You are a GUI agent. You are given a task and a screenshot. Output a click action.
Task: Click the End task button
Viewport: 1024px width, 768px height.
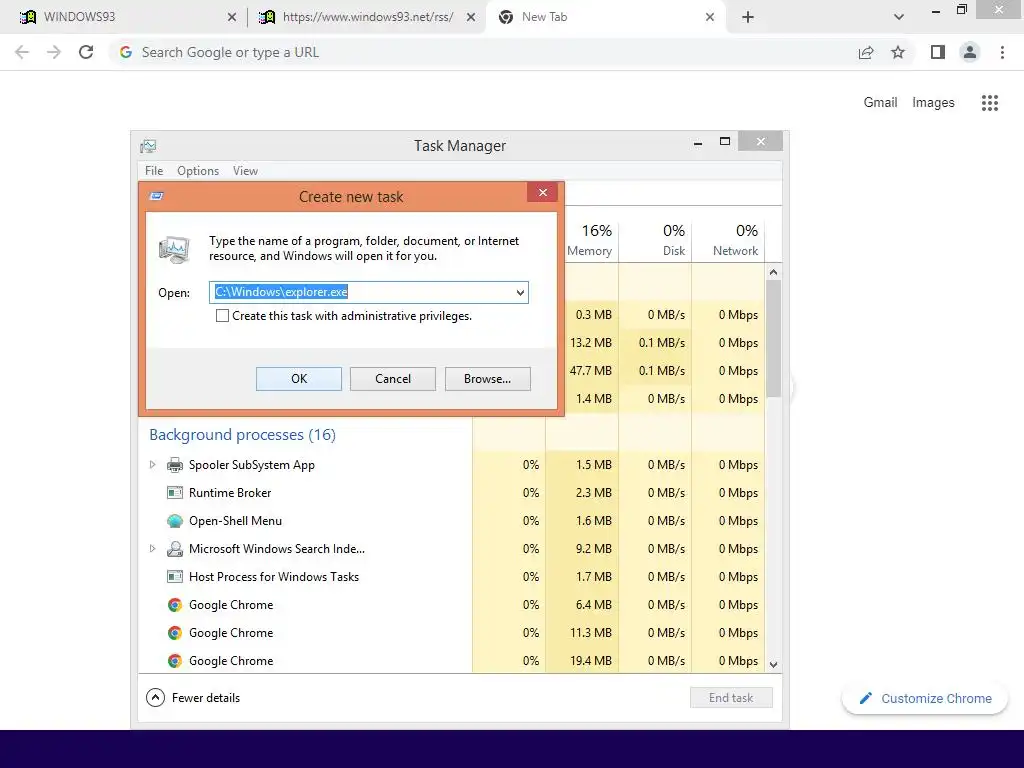click(x=731, y=697)
